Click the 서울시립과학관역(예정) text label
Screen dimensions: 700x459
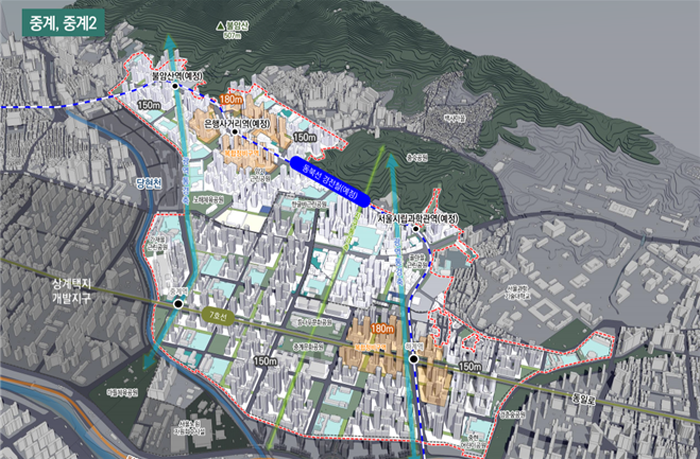[x=418, y=217]
